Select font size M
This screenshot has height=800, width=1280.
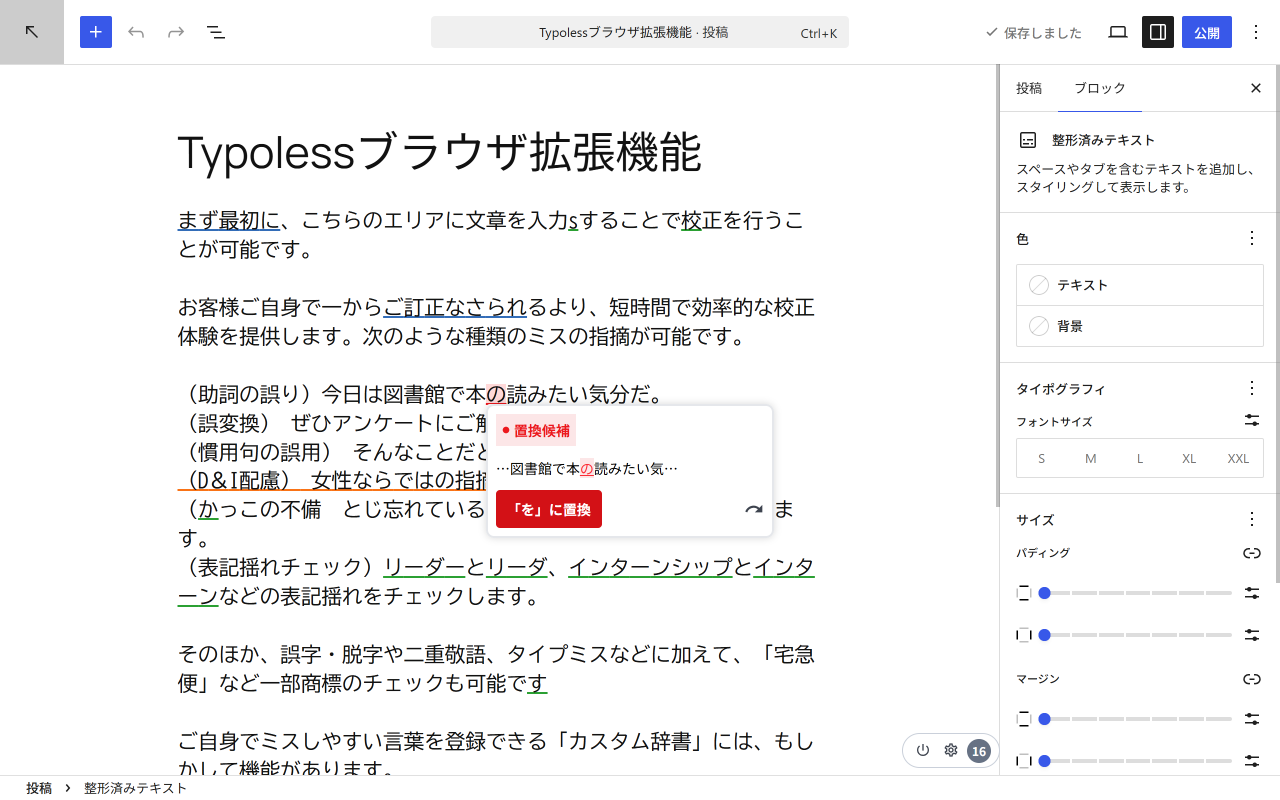click(x=1091, y=458)
